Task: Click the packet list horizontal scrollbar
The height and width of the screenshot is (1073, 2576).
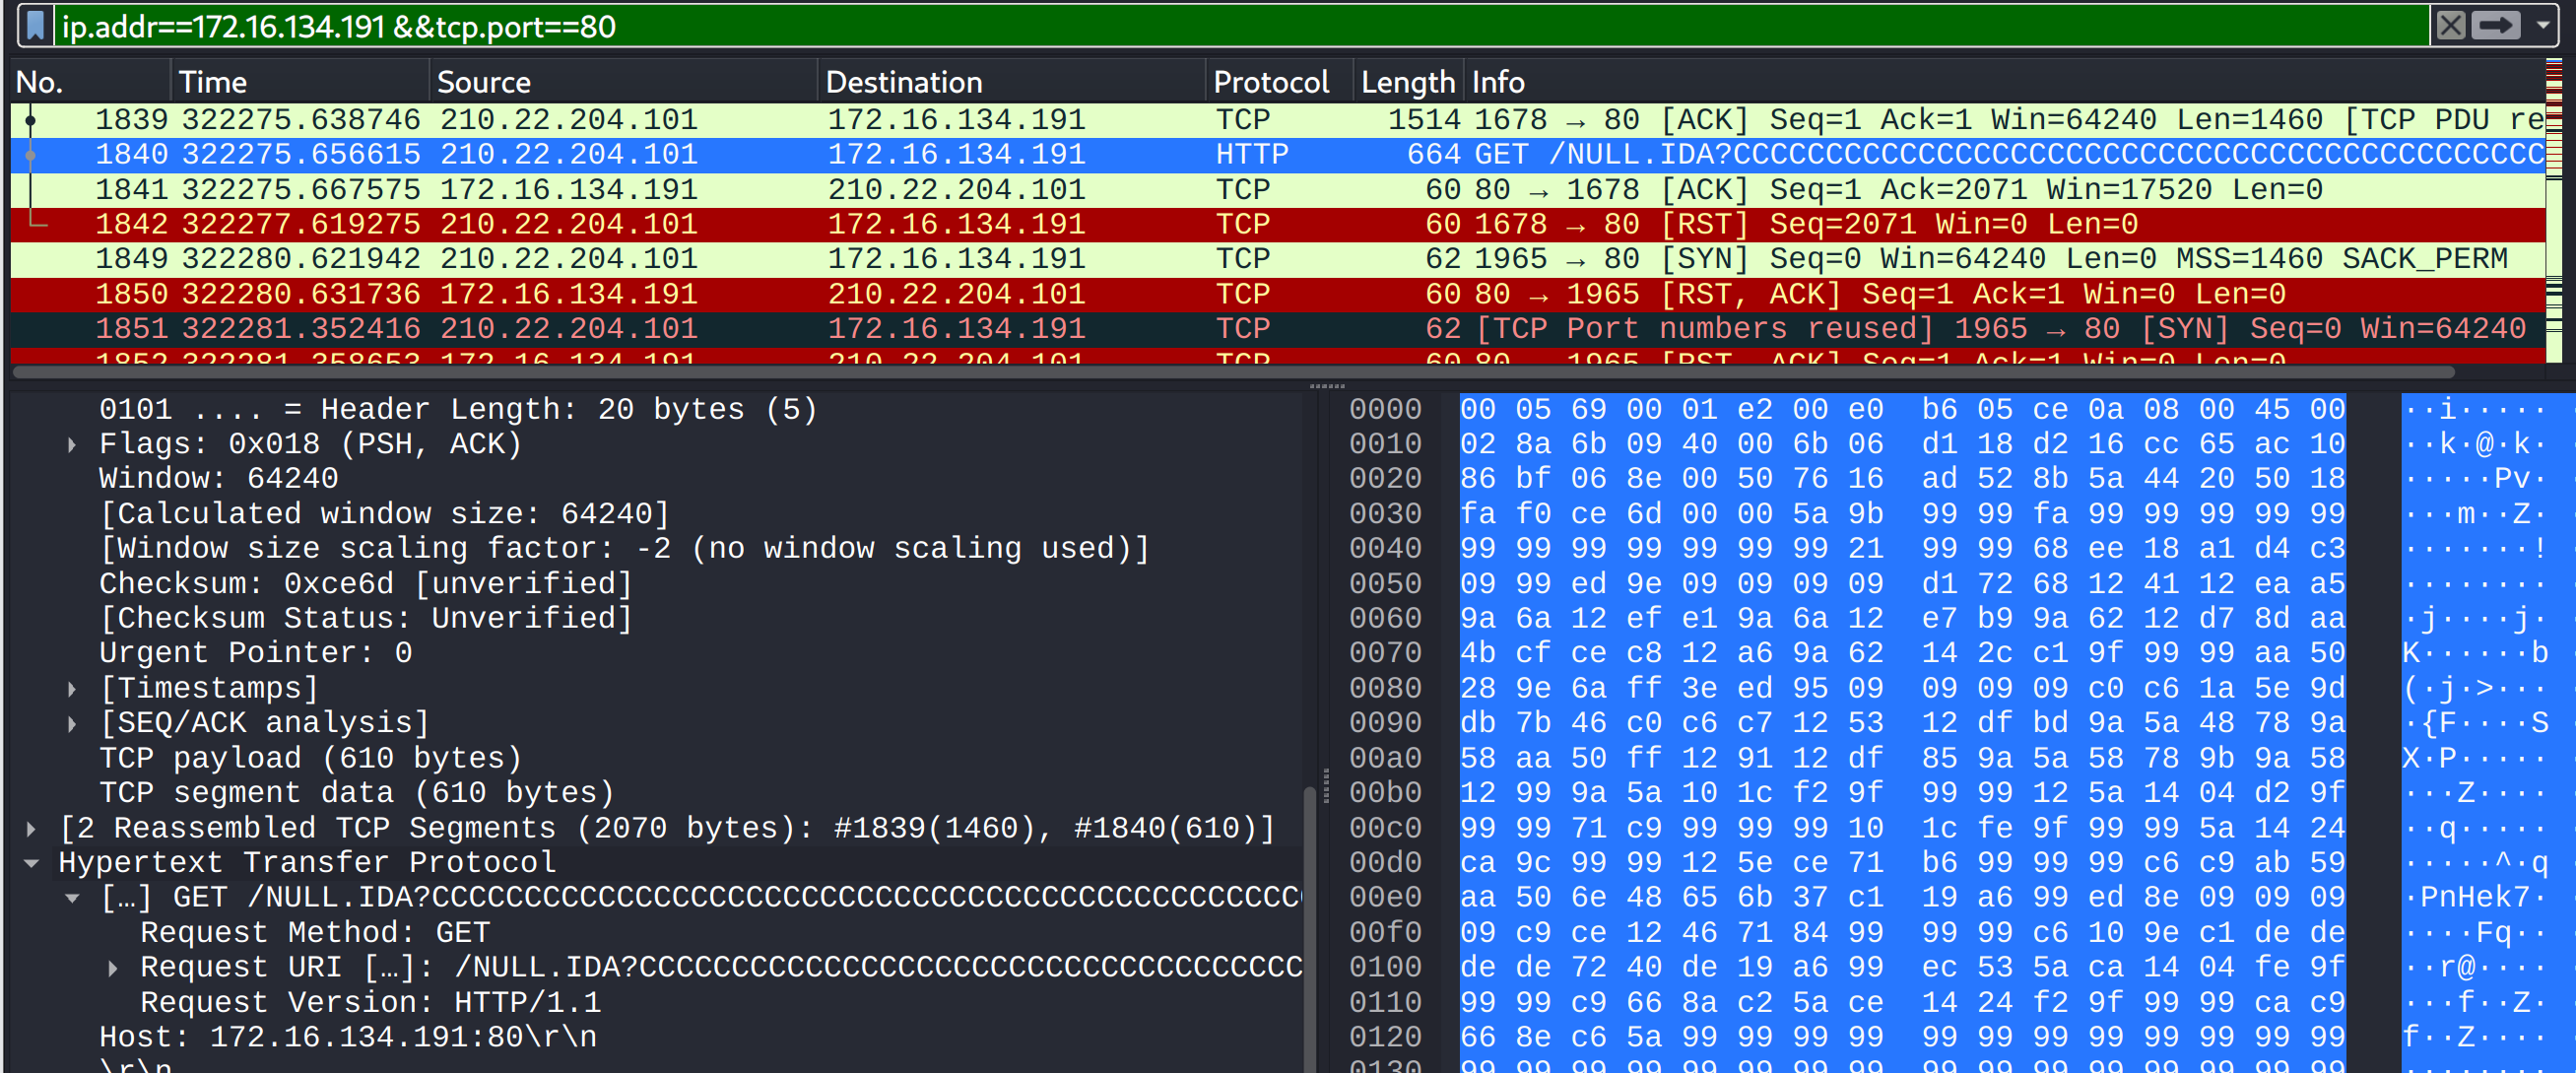Action: pyautogui.click(x=1230, y=373)
